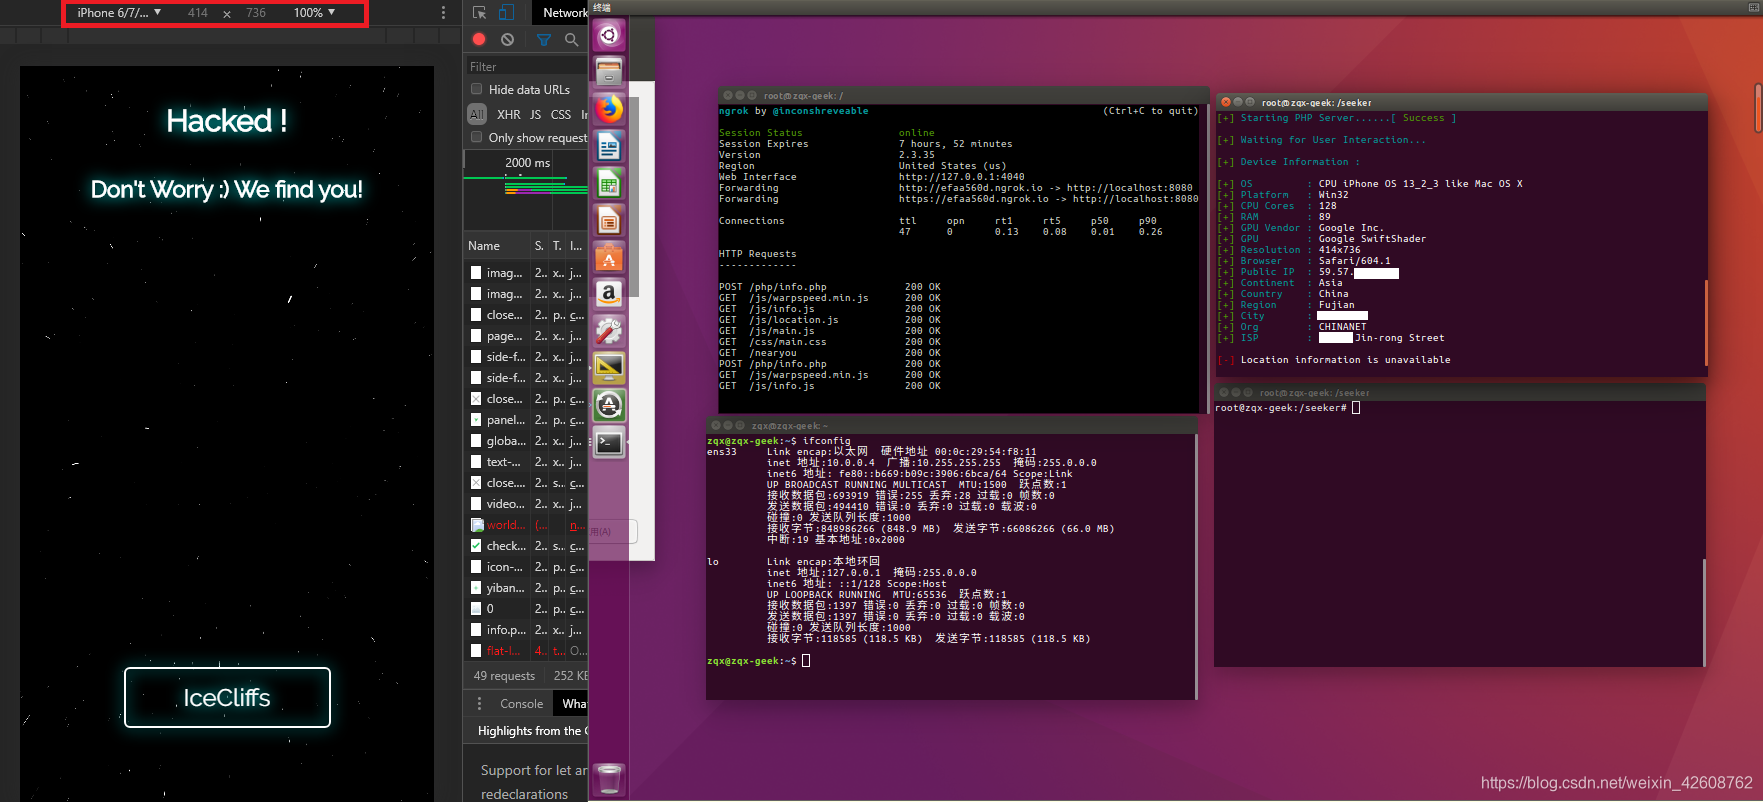Screen dimensions: 1763x802
Task: Check Hide data URLs
Action: [477, 89]
